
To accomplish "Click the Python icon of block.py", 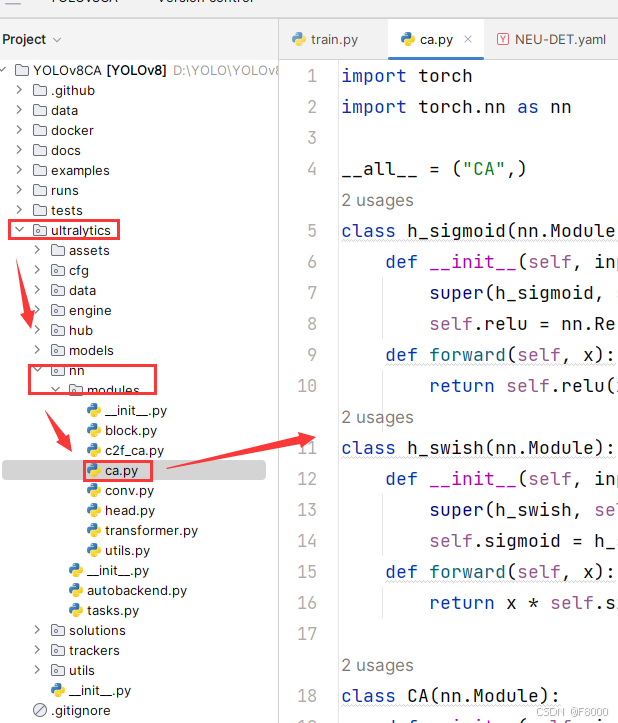I will [x=94, y=430].
